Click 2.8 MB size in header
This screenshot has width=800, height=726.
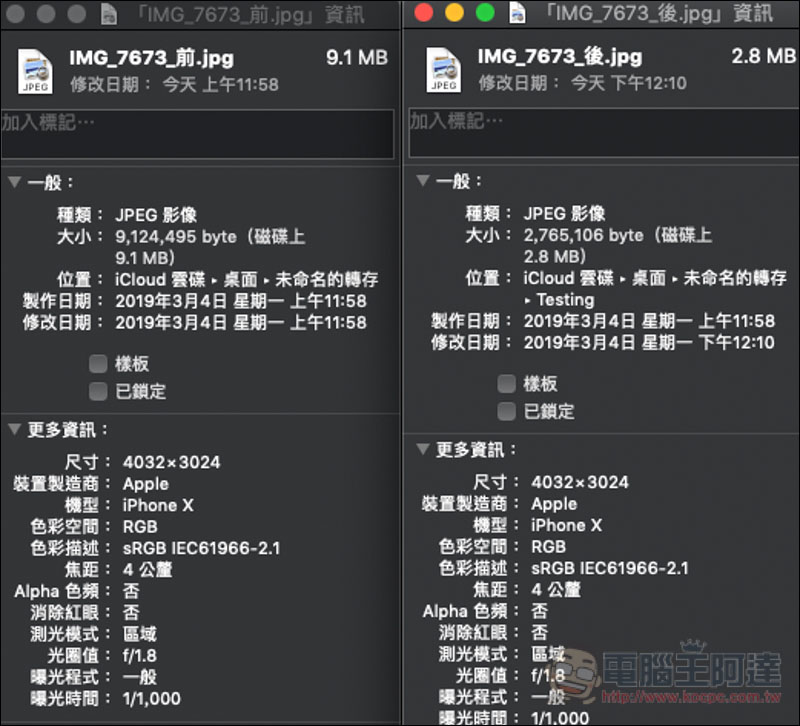coord(763,56)
